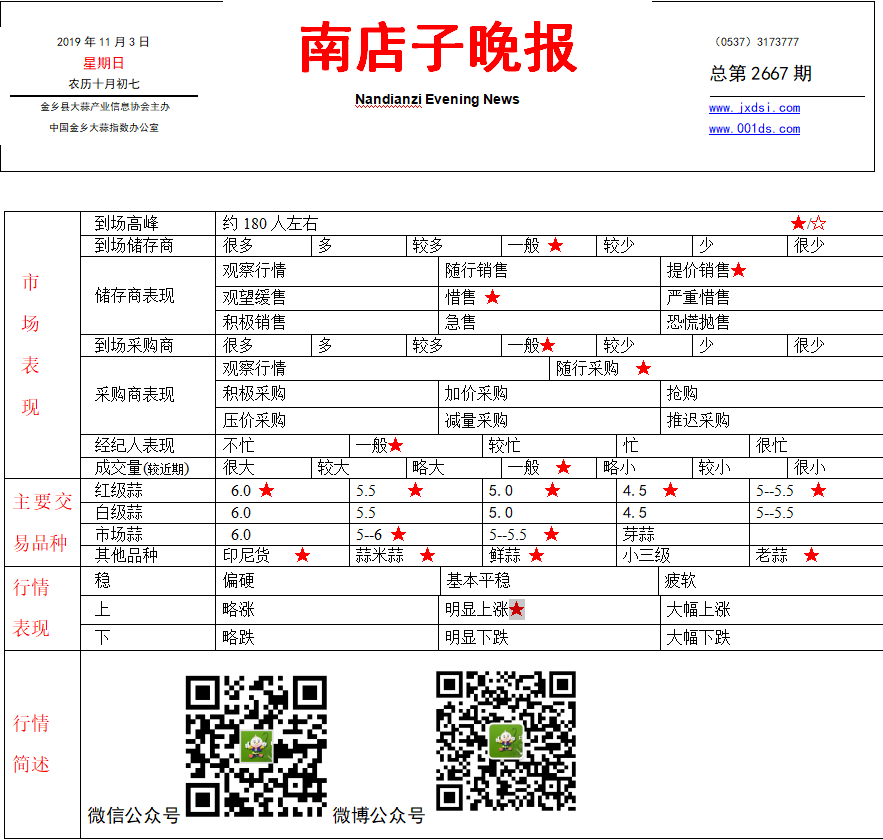883x840 pixels.
Task: Click the star beside 蒜米蒜
Action: coord(427,555)
